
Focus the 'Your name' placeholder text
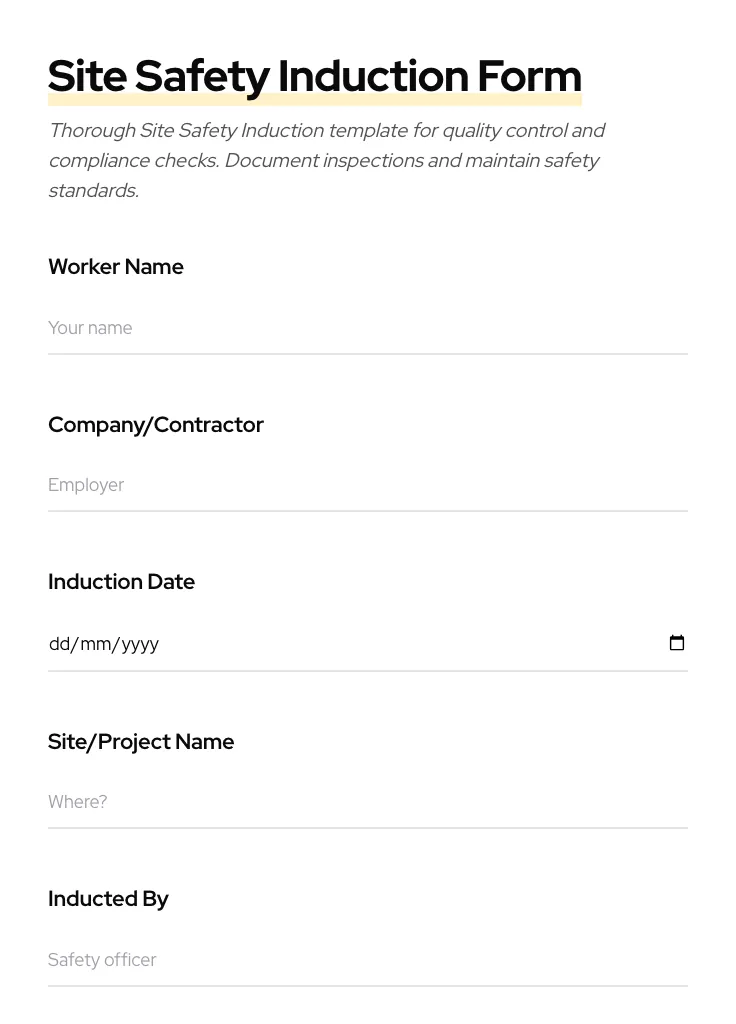pos(90,328)
